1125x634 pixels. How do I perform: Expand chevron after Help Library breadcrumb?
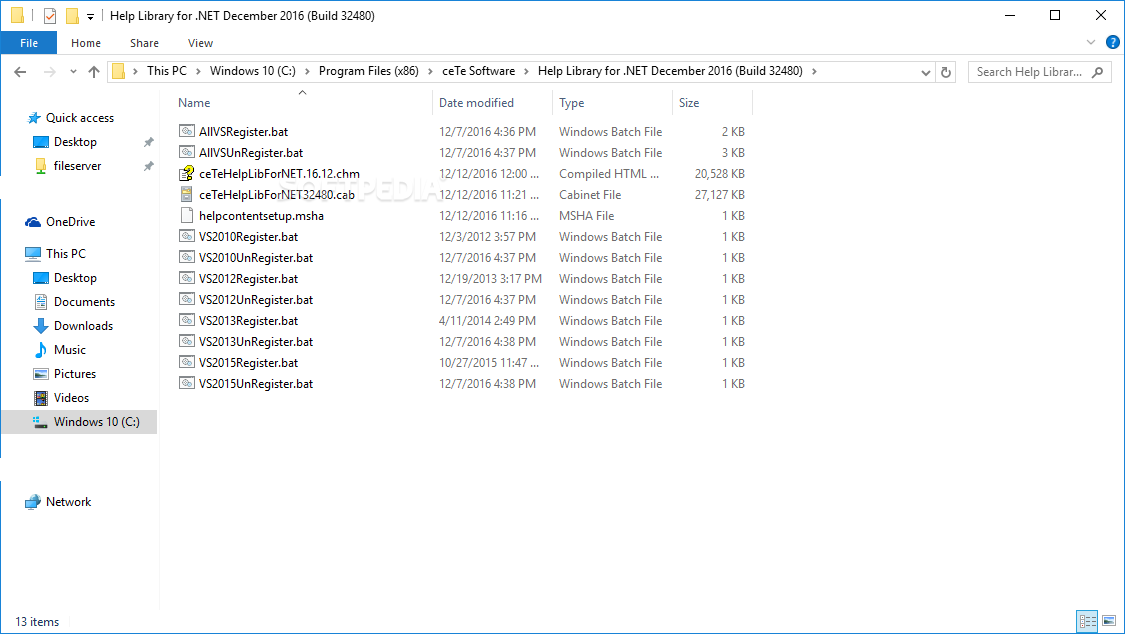[x=814, y=71]
